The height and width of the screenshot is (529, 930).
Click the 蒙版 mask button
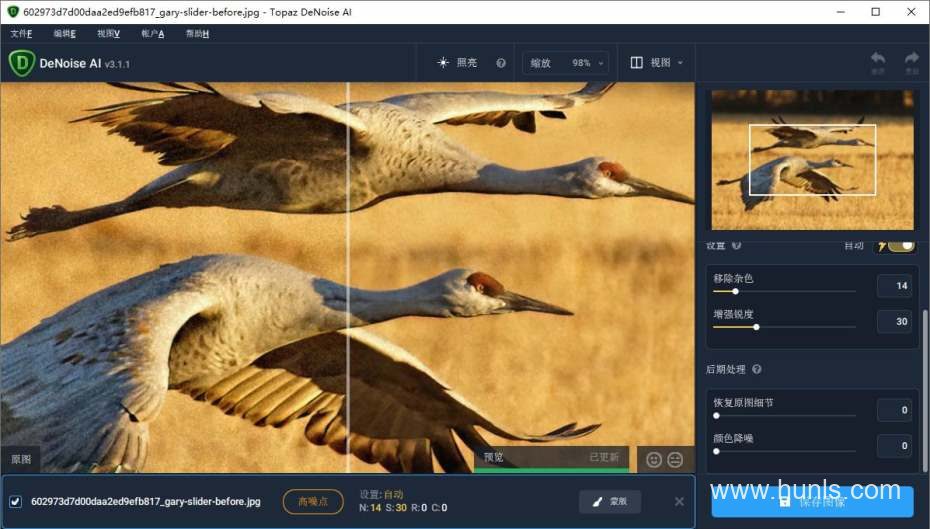(x=610, y=502)
